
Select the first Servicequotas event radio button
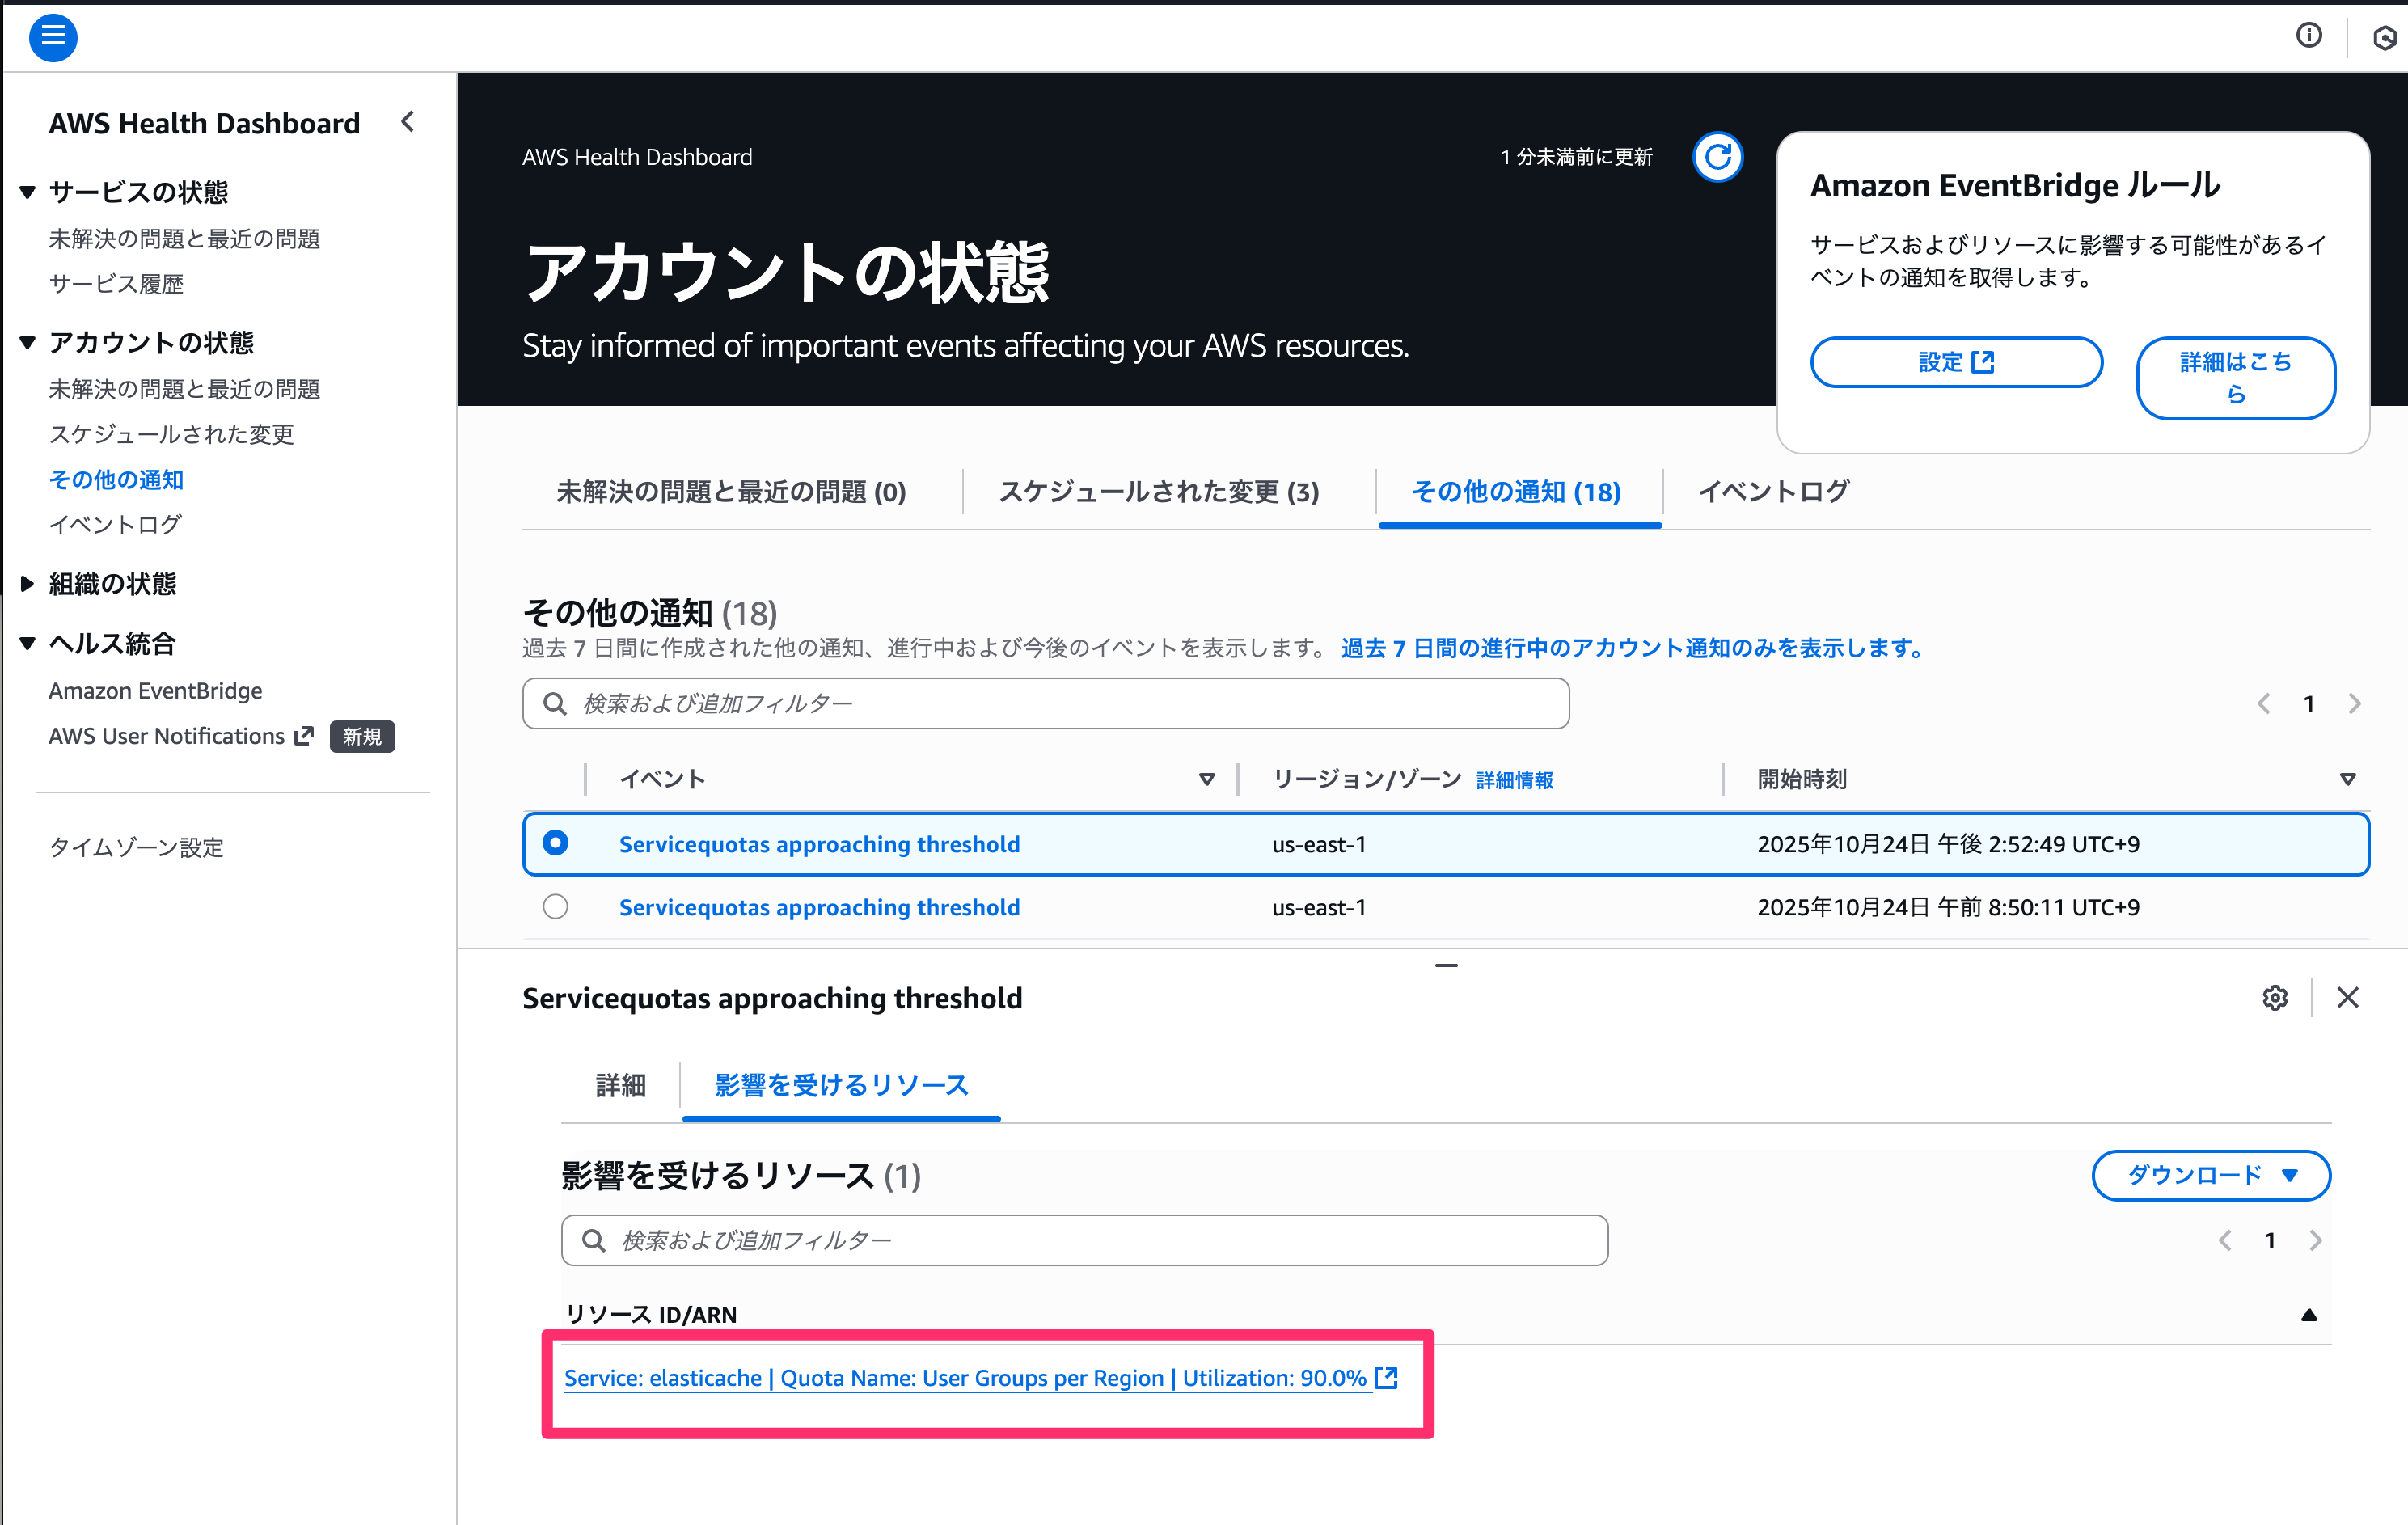[x=555, y=843]
